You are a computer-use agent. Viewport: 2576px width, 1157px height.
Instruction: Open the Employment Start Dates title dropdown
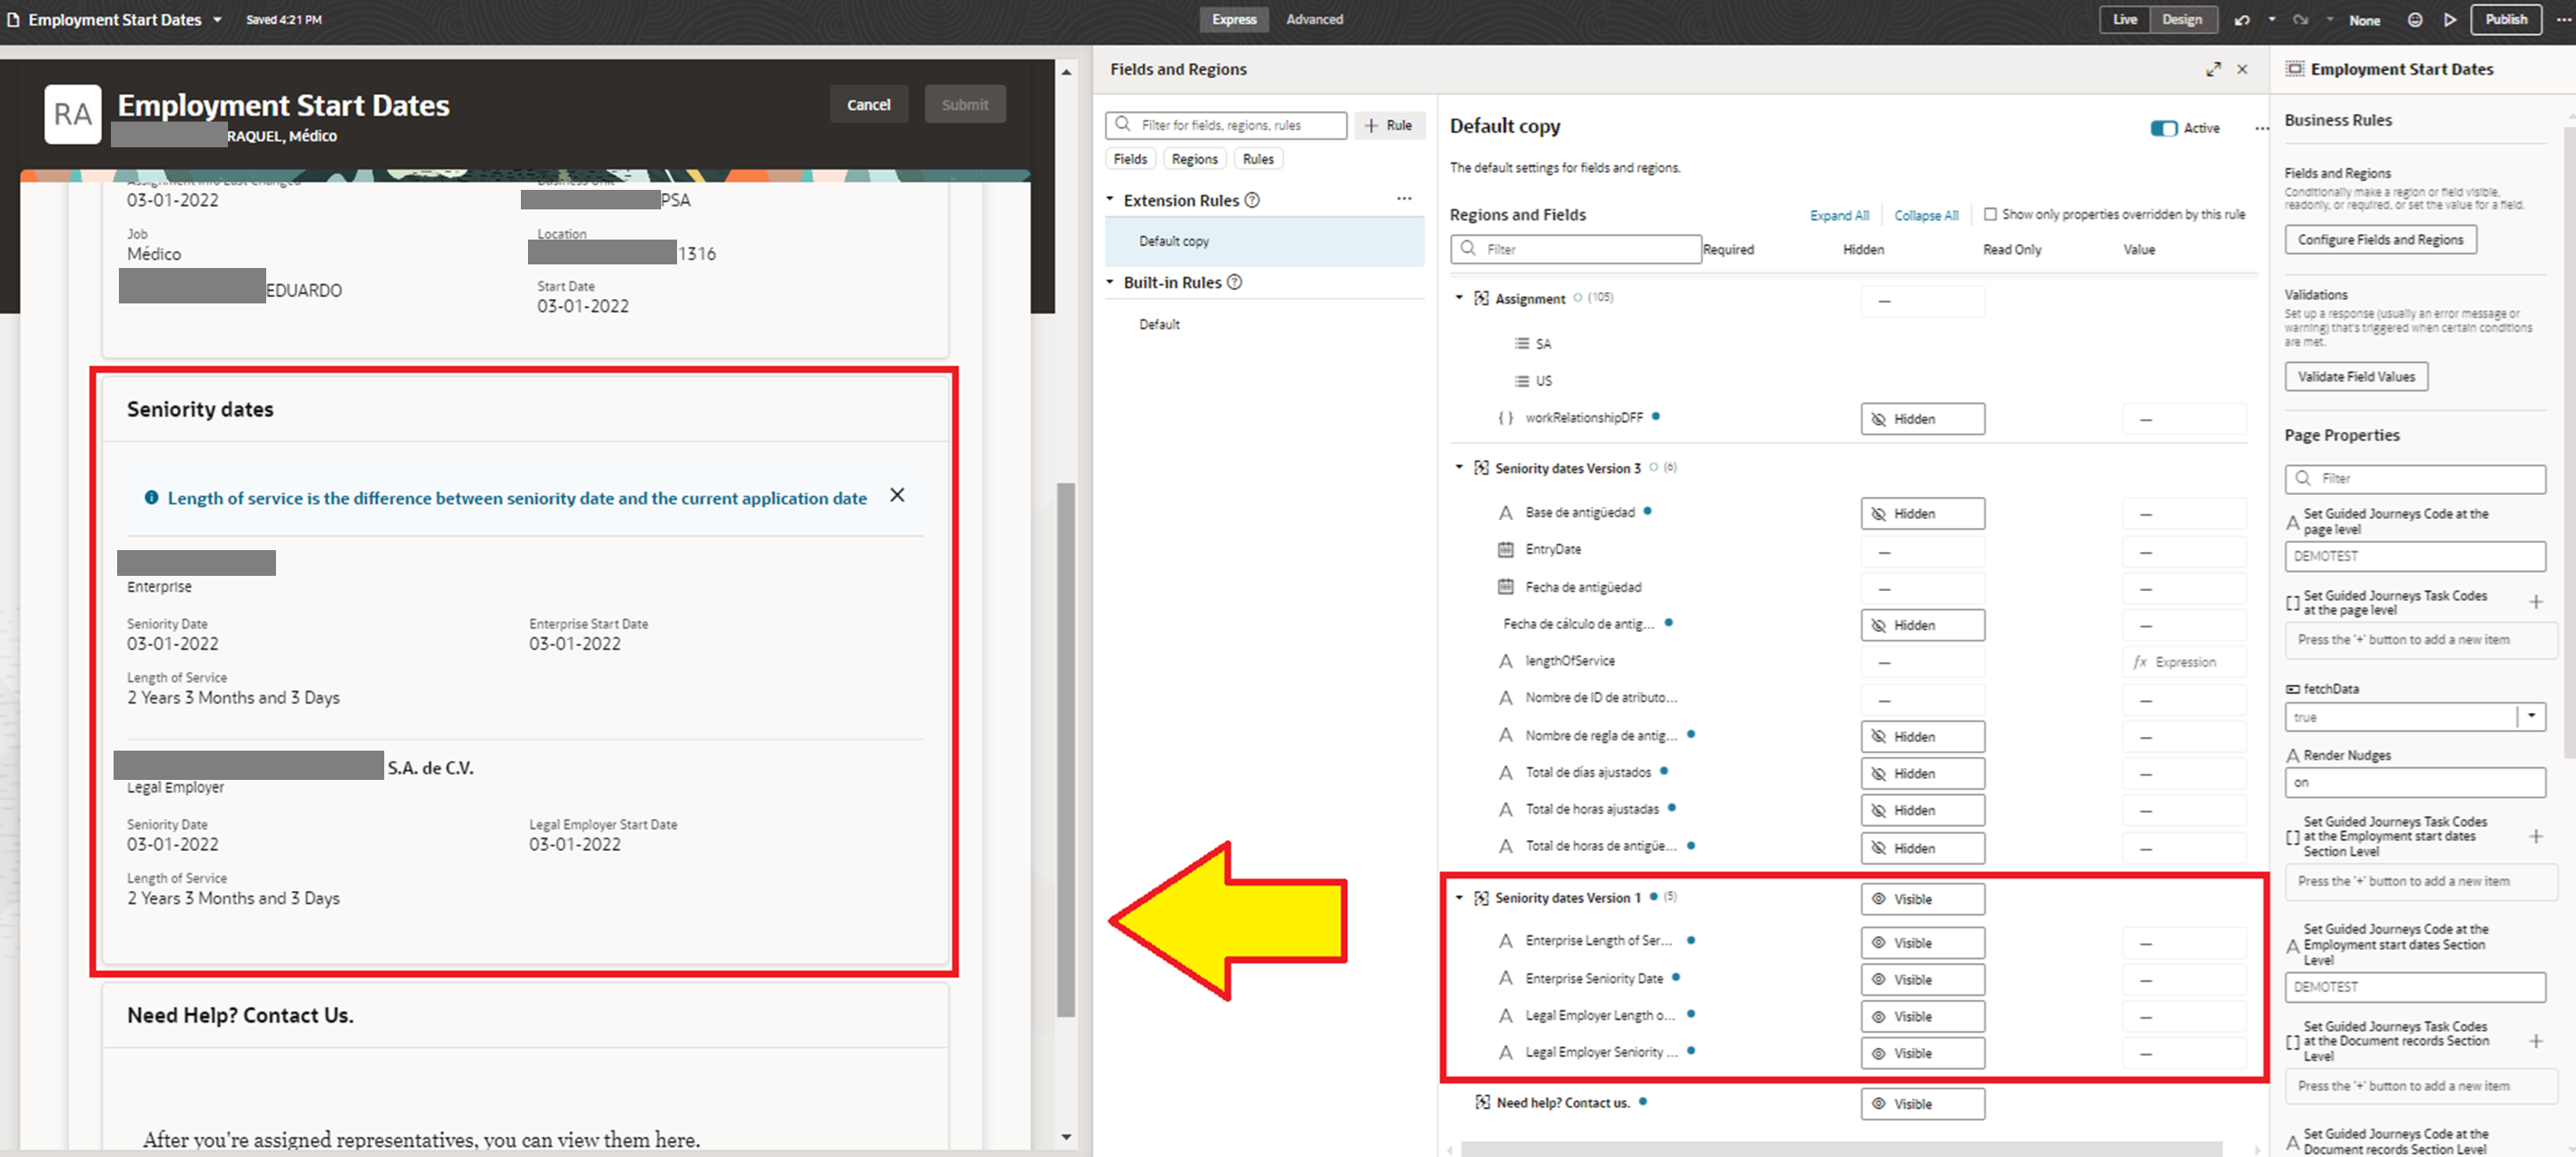[x=216, y=19]
